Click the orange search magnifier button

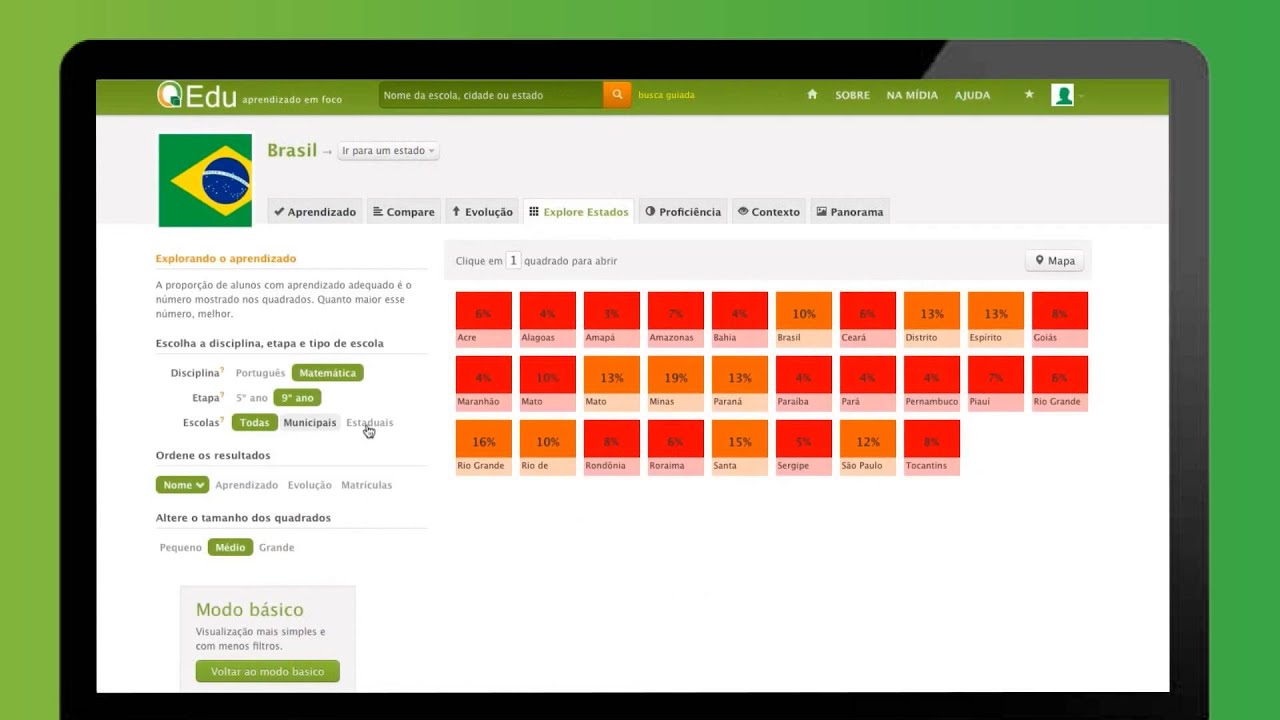pos(617,95)
